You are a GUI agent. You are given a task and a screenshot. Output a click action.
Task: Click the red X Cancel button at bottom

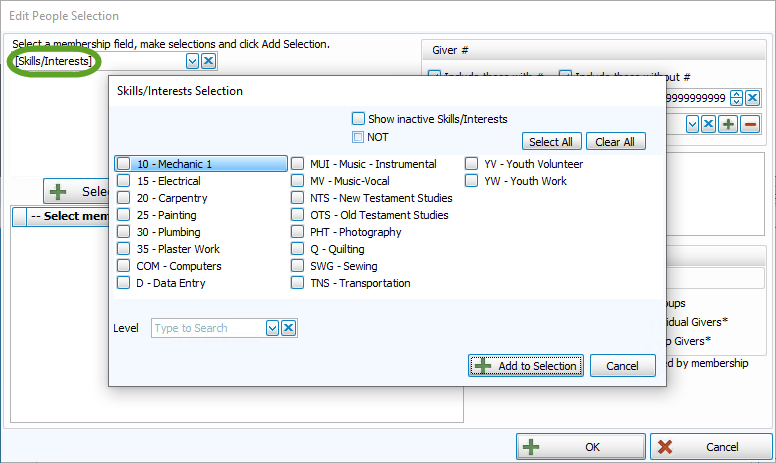click(x=710, y=447)
